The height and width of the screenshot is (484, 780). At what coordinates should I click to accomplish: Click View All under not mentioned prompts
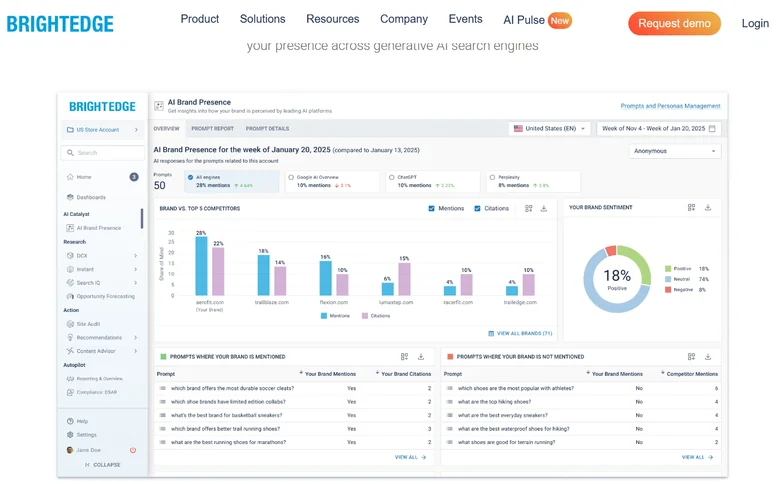coord(697,457)
